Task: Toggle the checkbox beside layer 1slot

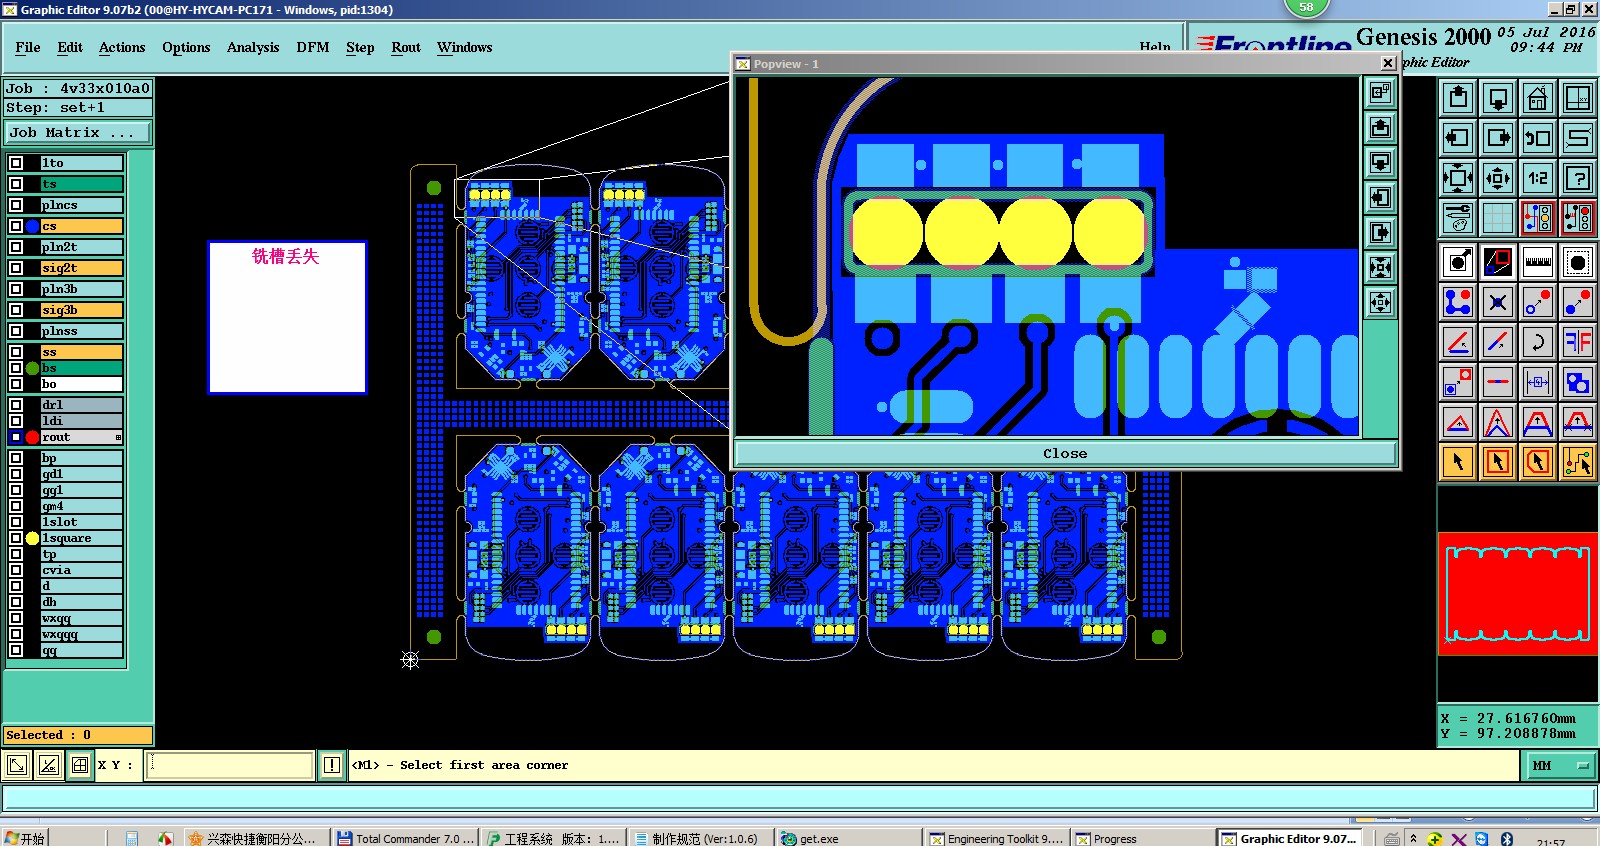Action: tap(16, 522)
